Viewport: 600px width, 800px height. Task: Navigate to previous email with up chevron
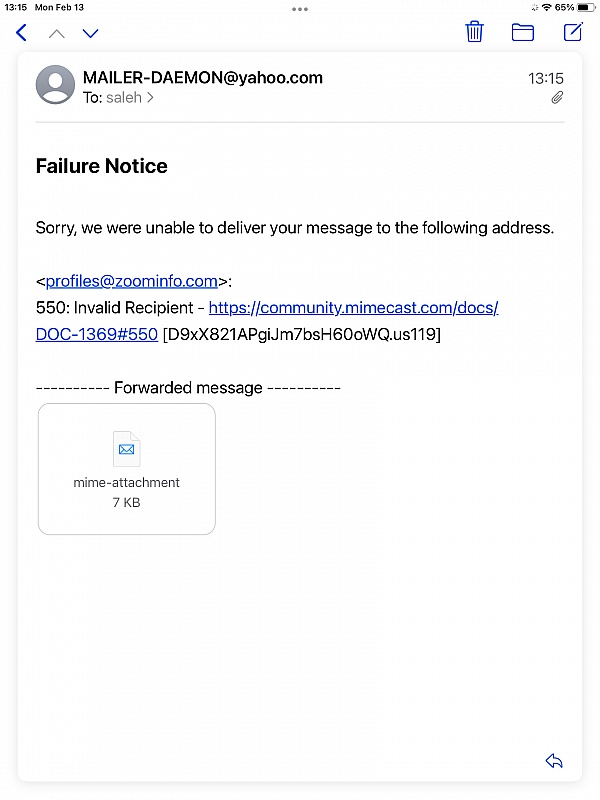(x=57, y=33)
